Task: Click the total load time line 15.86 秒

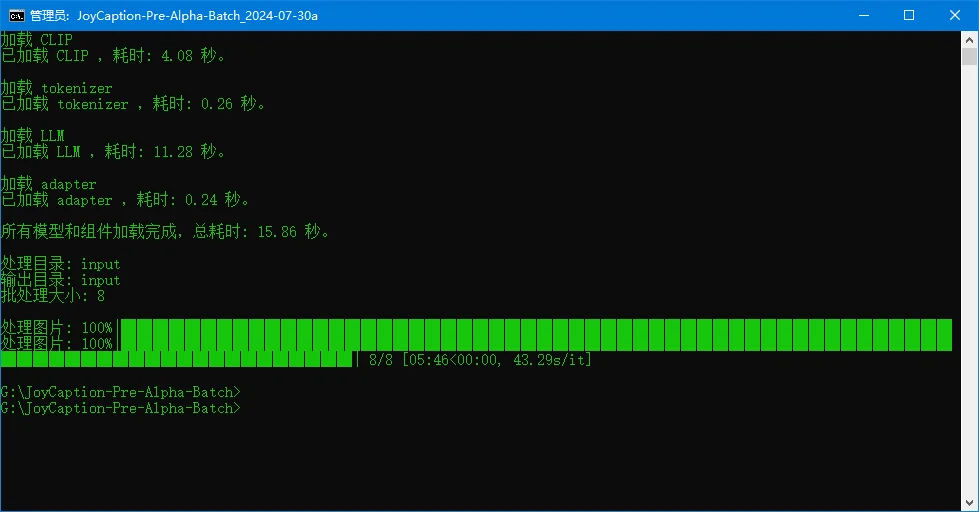Action: pyautogui.click(x=165, y=232)
